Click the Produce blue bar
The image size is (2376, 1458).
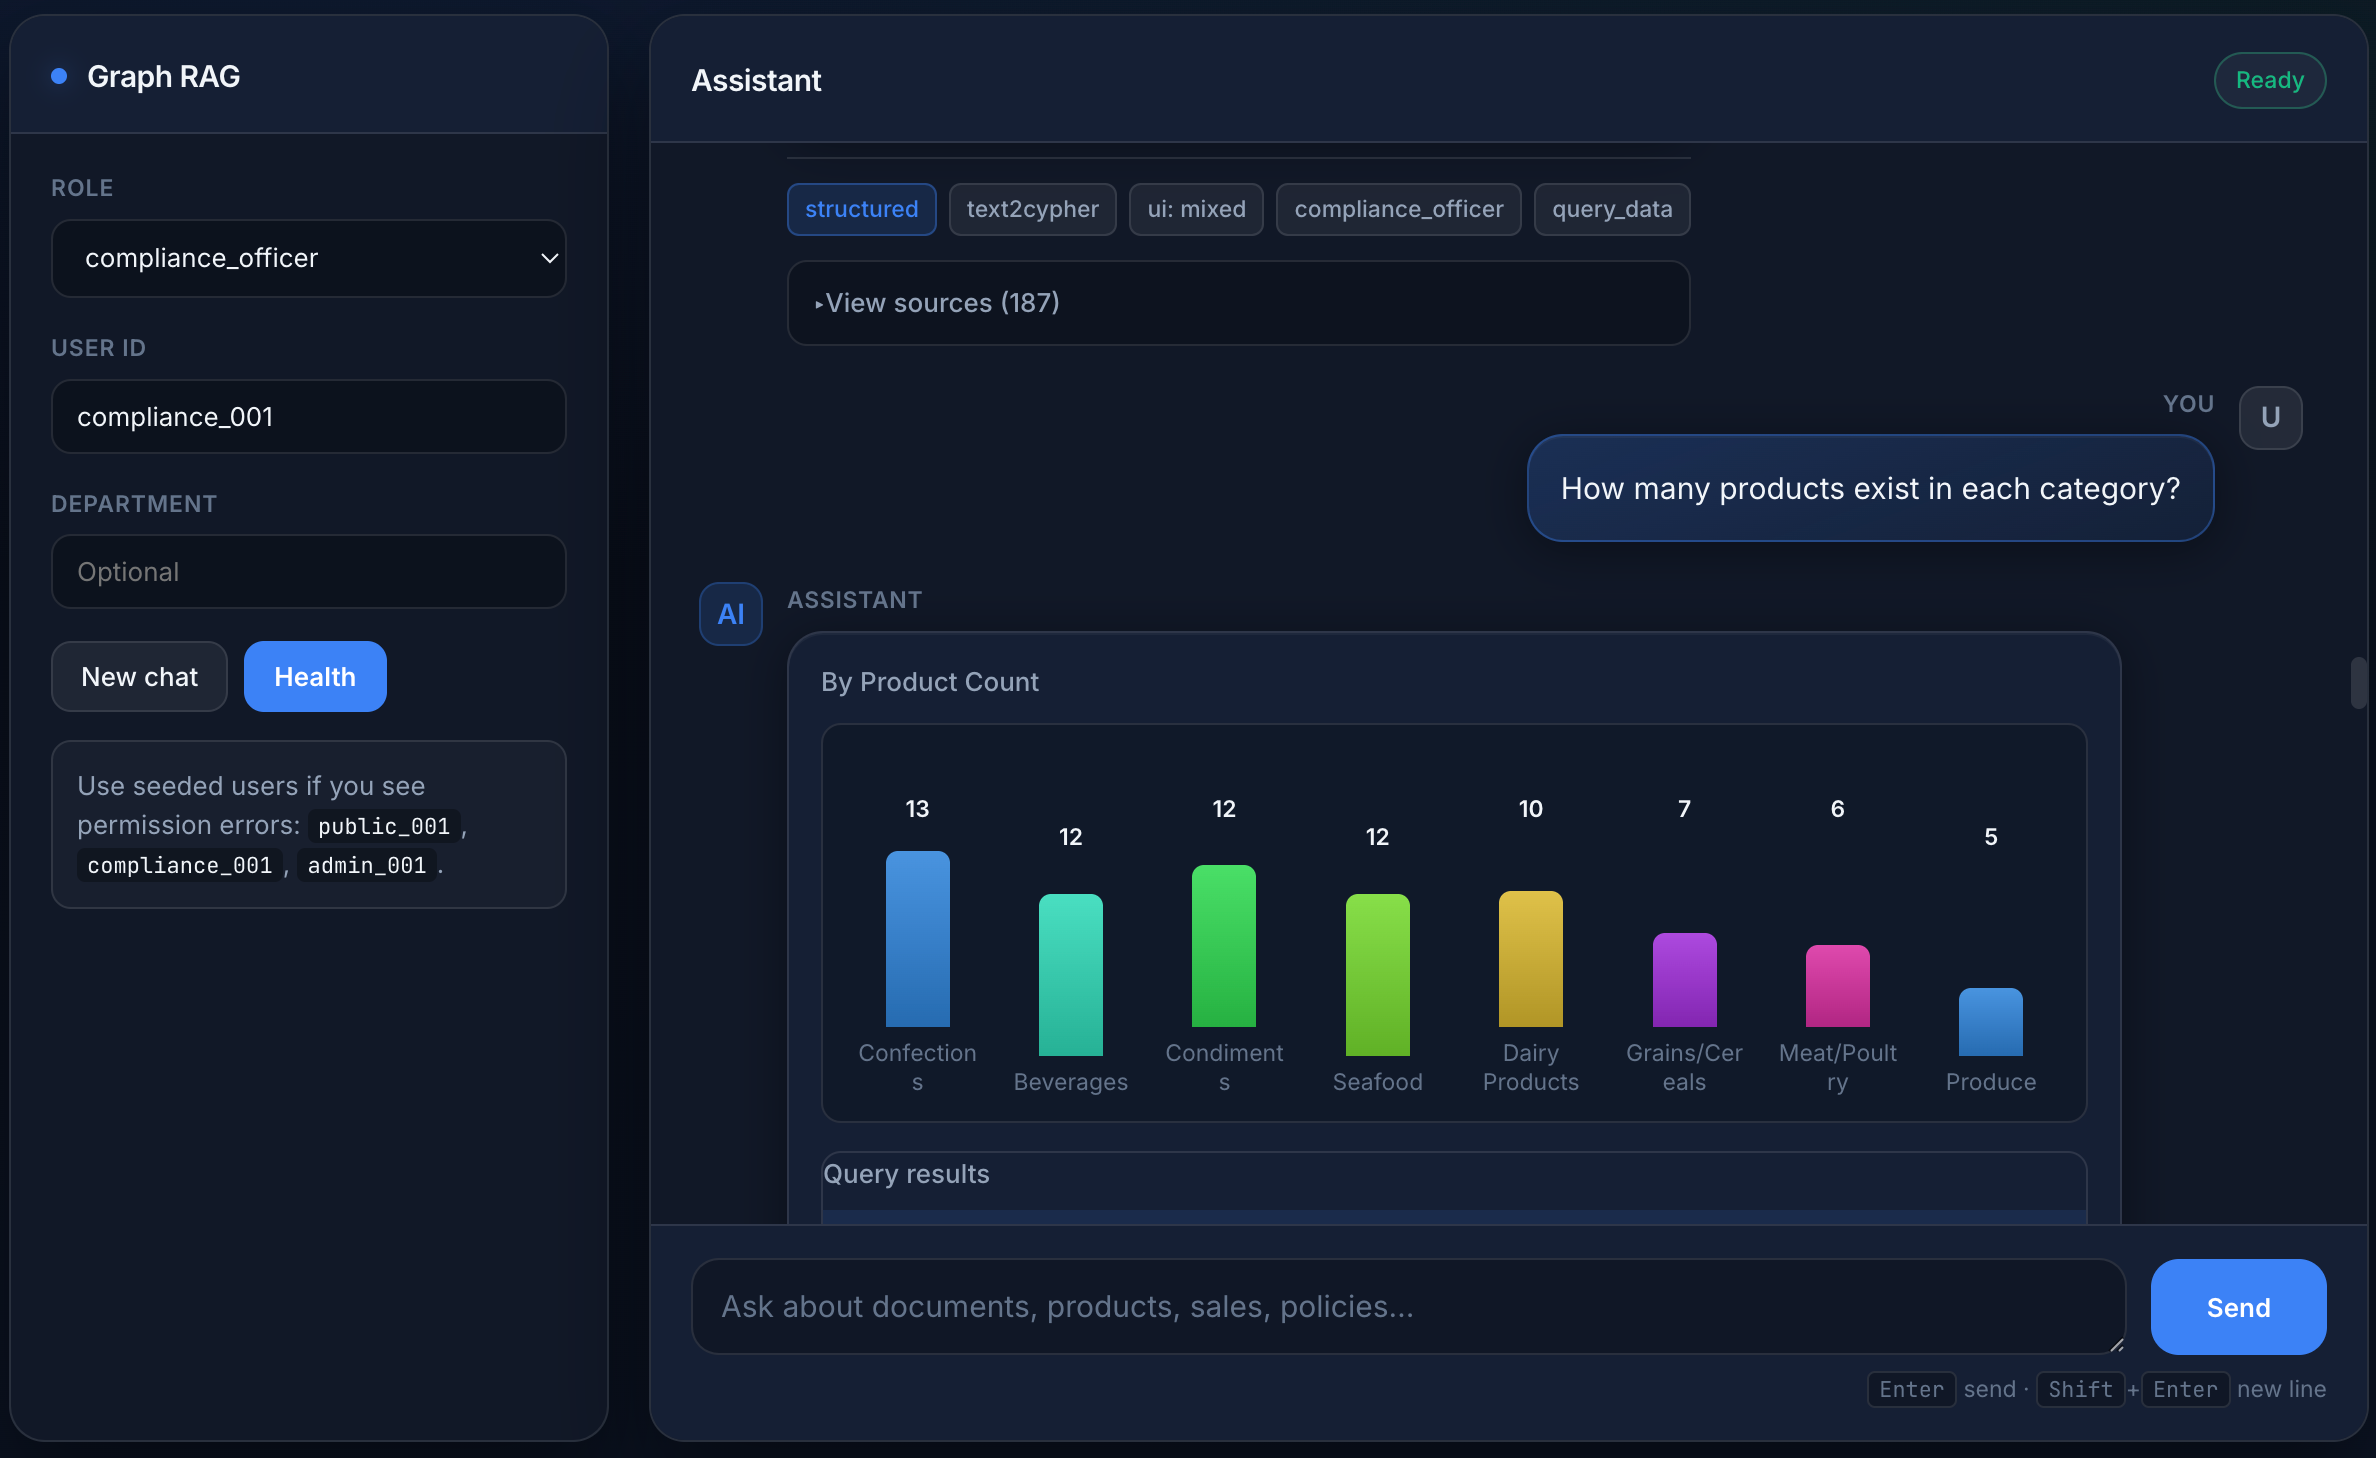(x=1990, y=1022)
